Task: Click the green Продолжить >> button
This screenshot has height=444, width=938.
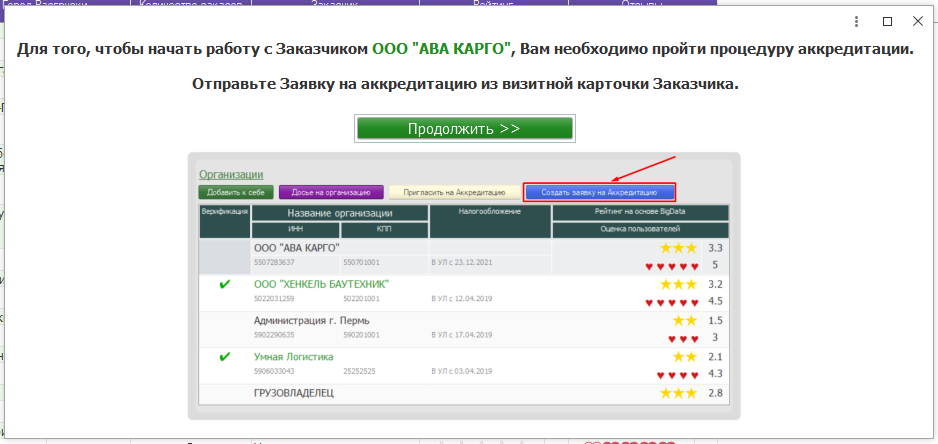Action: (465, 128)
